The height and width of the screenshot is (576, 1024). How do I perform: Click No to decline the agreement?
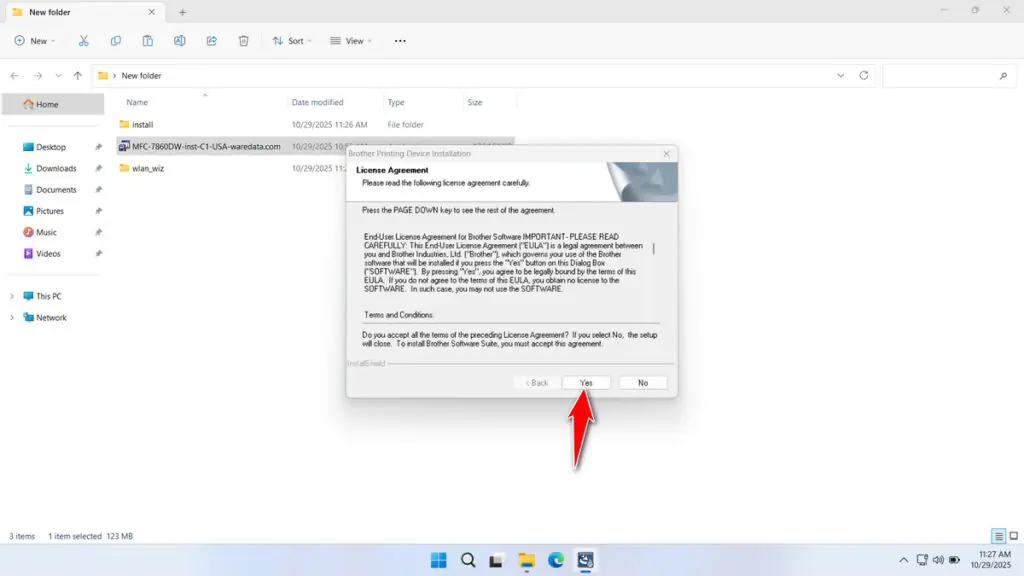(x=643, y=382)
